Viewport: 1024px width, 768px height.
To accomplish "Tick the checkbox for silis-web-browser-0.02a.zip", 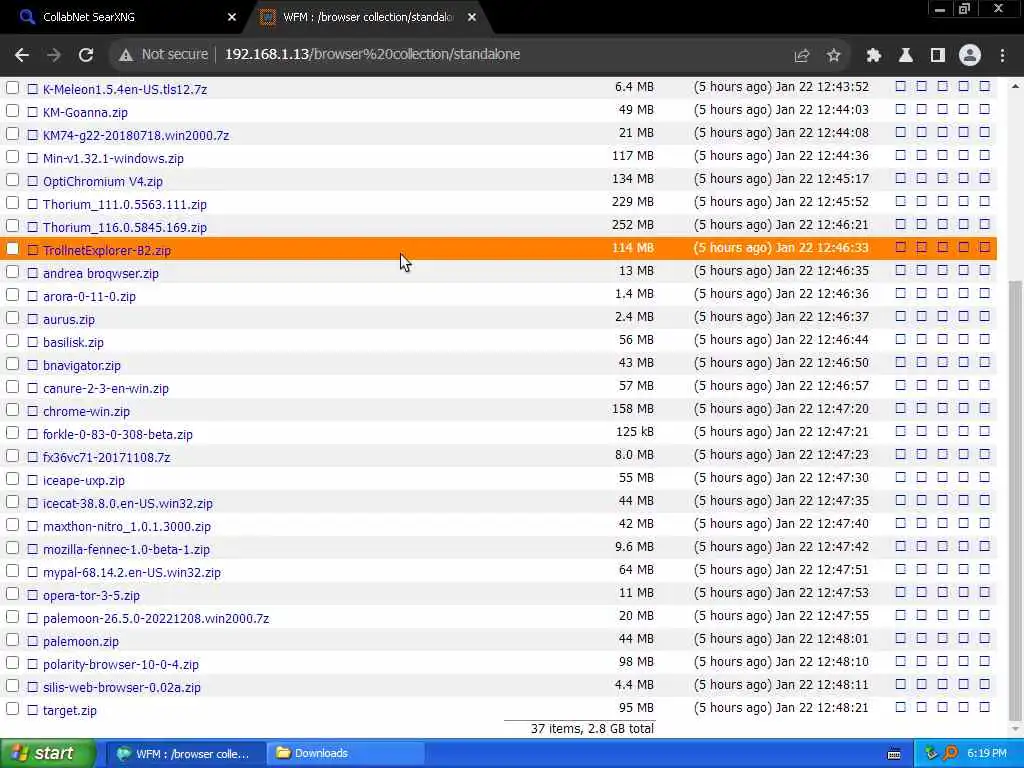I will tap(12, 686).
